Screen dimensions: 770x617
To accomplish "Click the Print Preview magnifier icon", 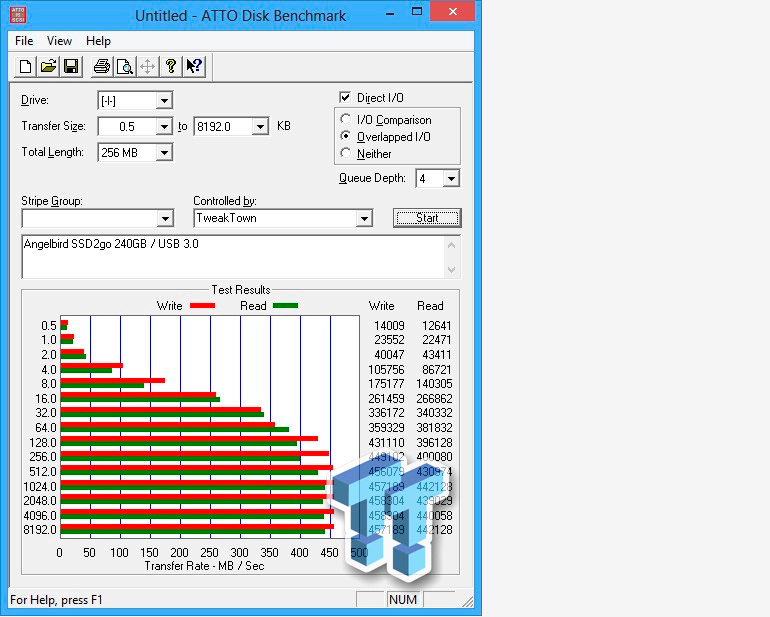I will pos(125,66).
